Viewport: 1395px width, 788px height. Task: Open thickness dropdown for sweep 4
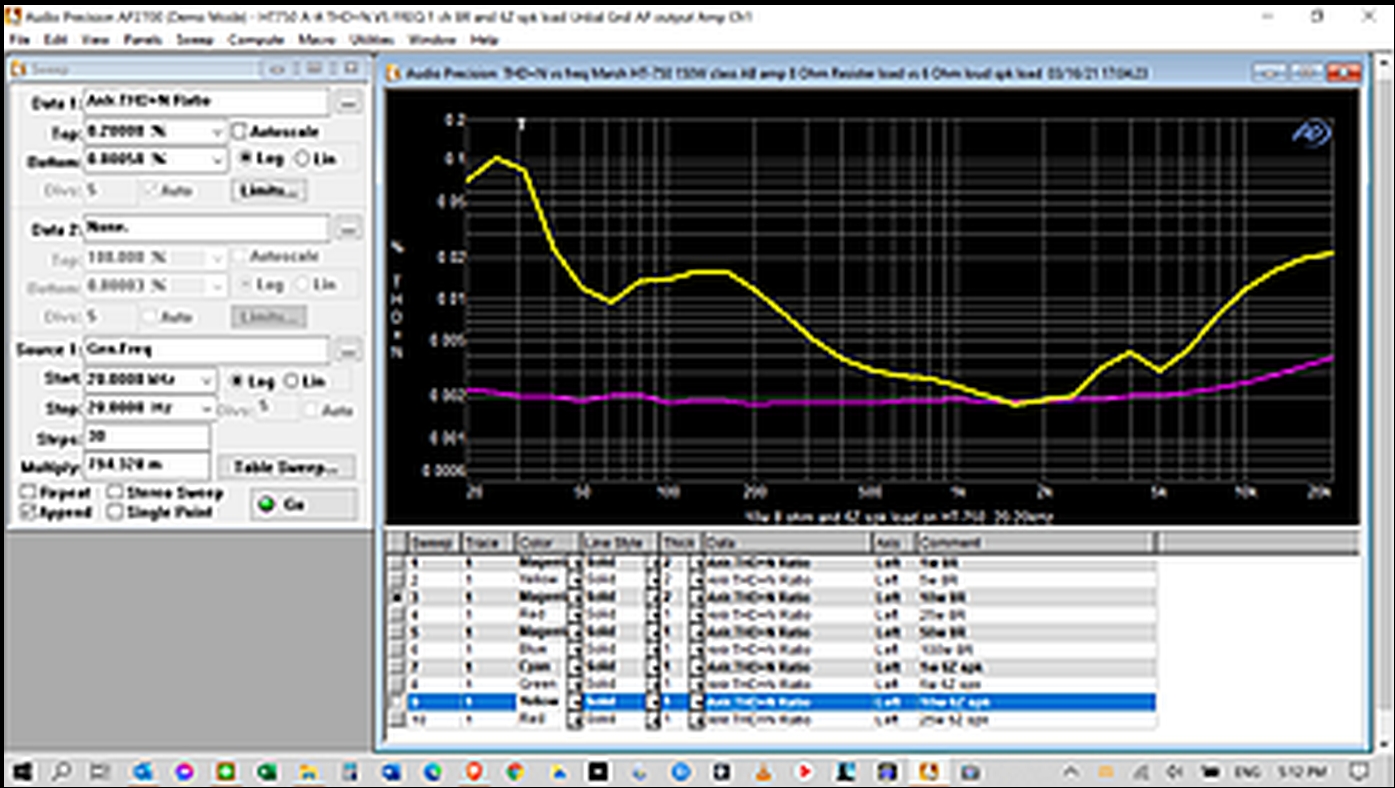[x=696, y=614]
